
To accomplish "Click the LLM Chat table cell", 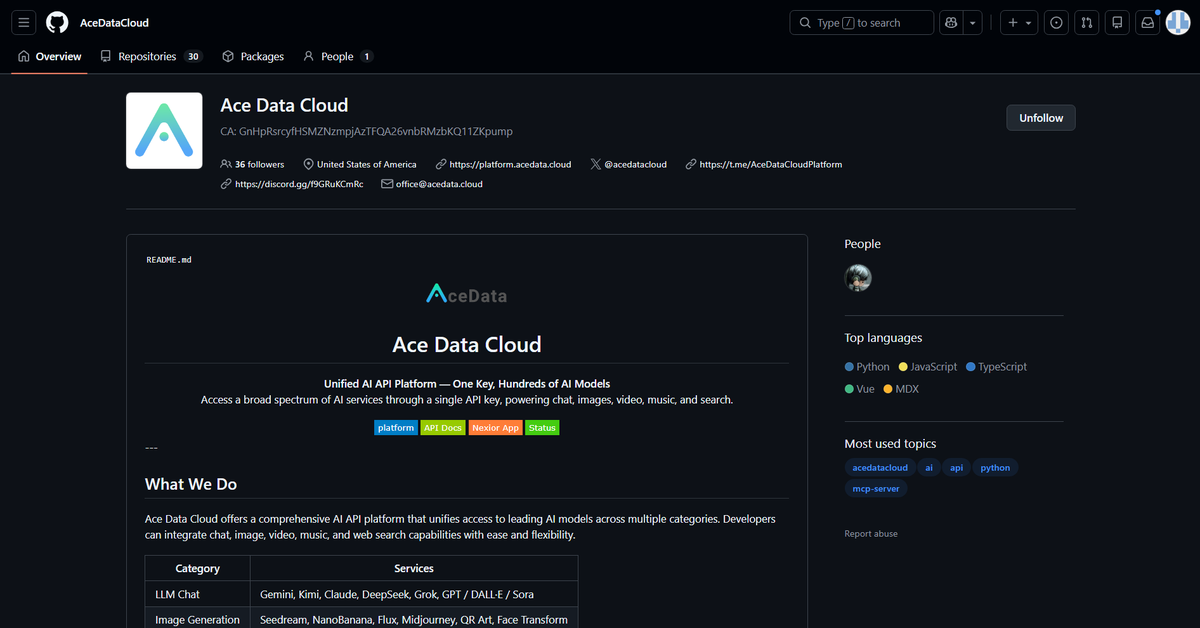I will pos(197,594).
